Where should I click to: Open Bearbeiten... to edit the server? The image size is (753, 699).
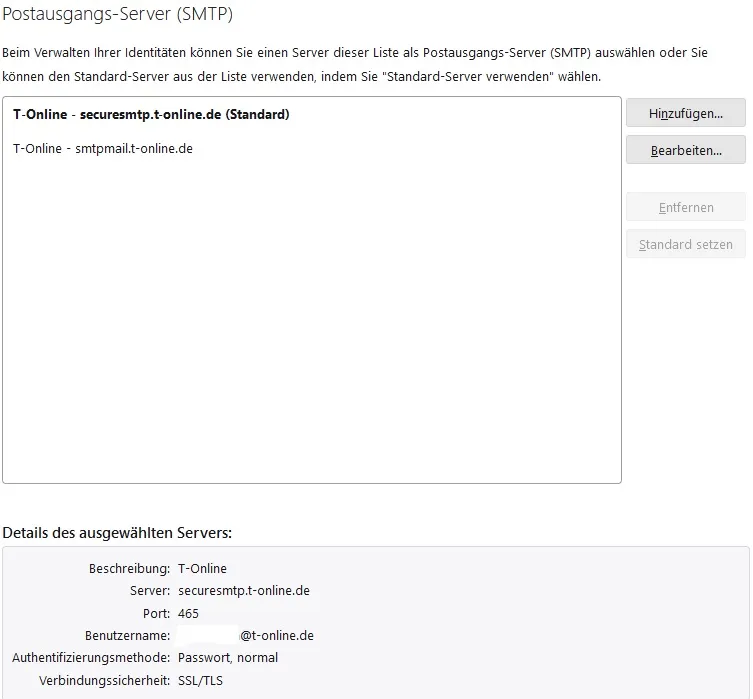click(x=685, y=150)
